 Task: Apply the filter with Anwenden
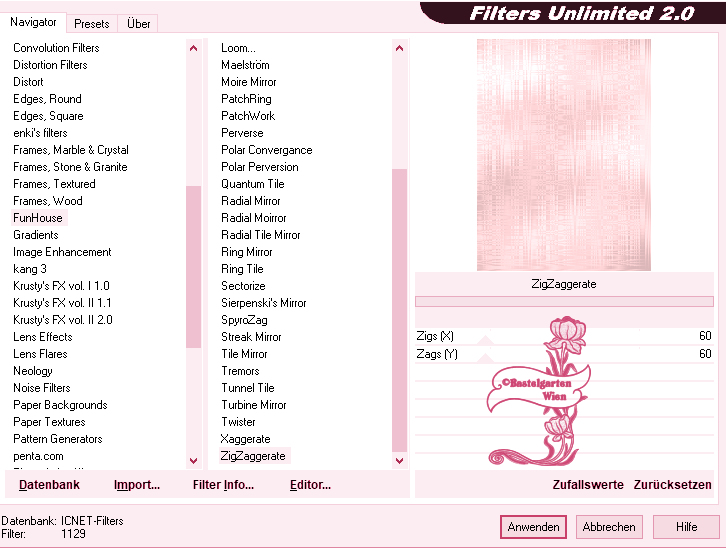click(533, 527)
